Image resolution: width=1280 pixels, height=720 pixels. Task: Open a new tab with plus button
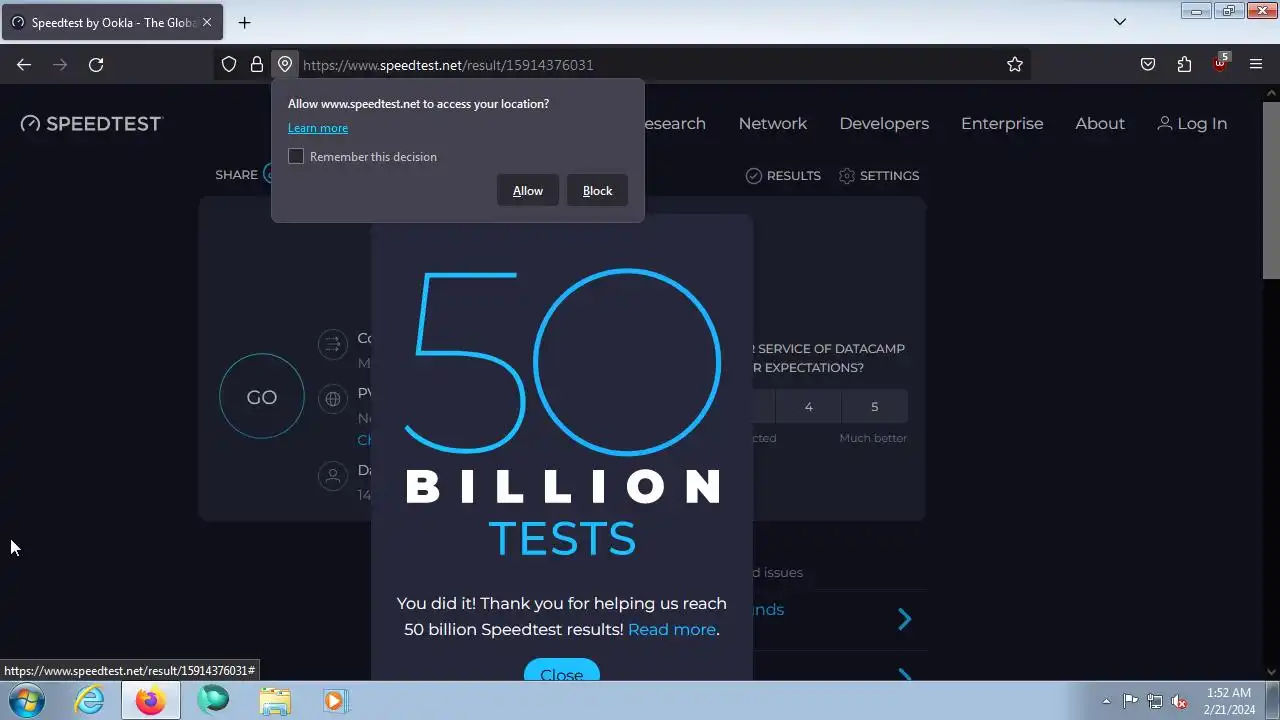tap(244, 22)
